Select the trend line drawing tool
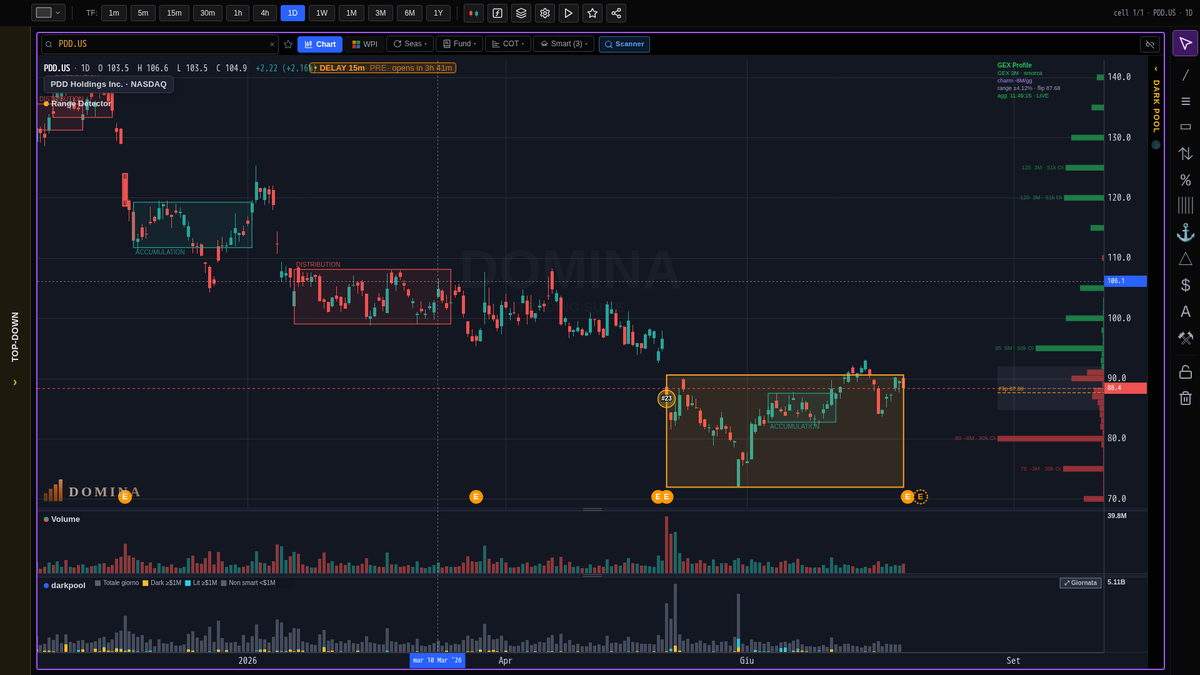This screenshot has width=1200, height=675. tap(1185, 74)
